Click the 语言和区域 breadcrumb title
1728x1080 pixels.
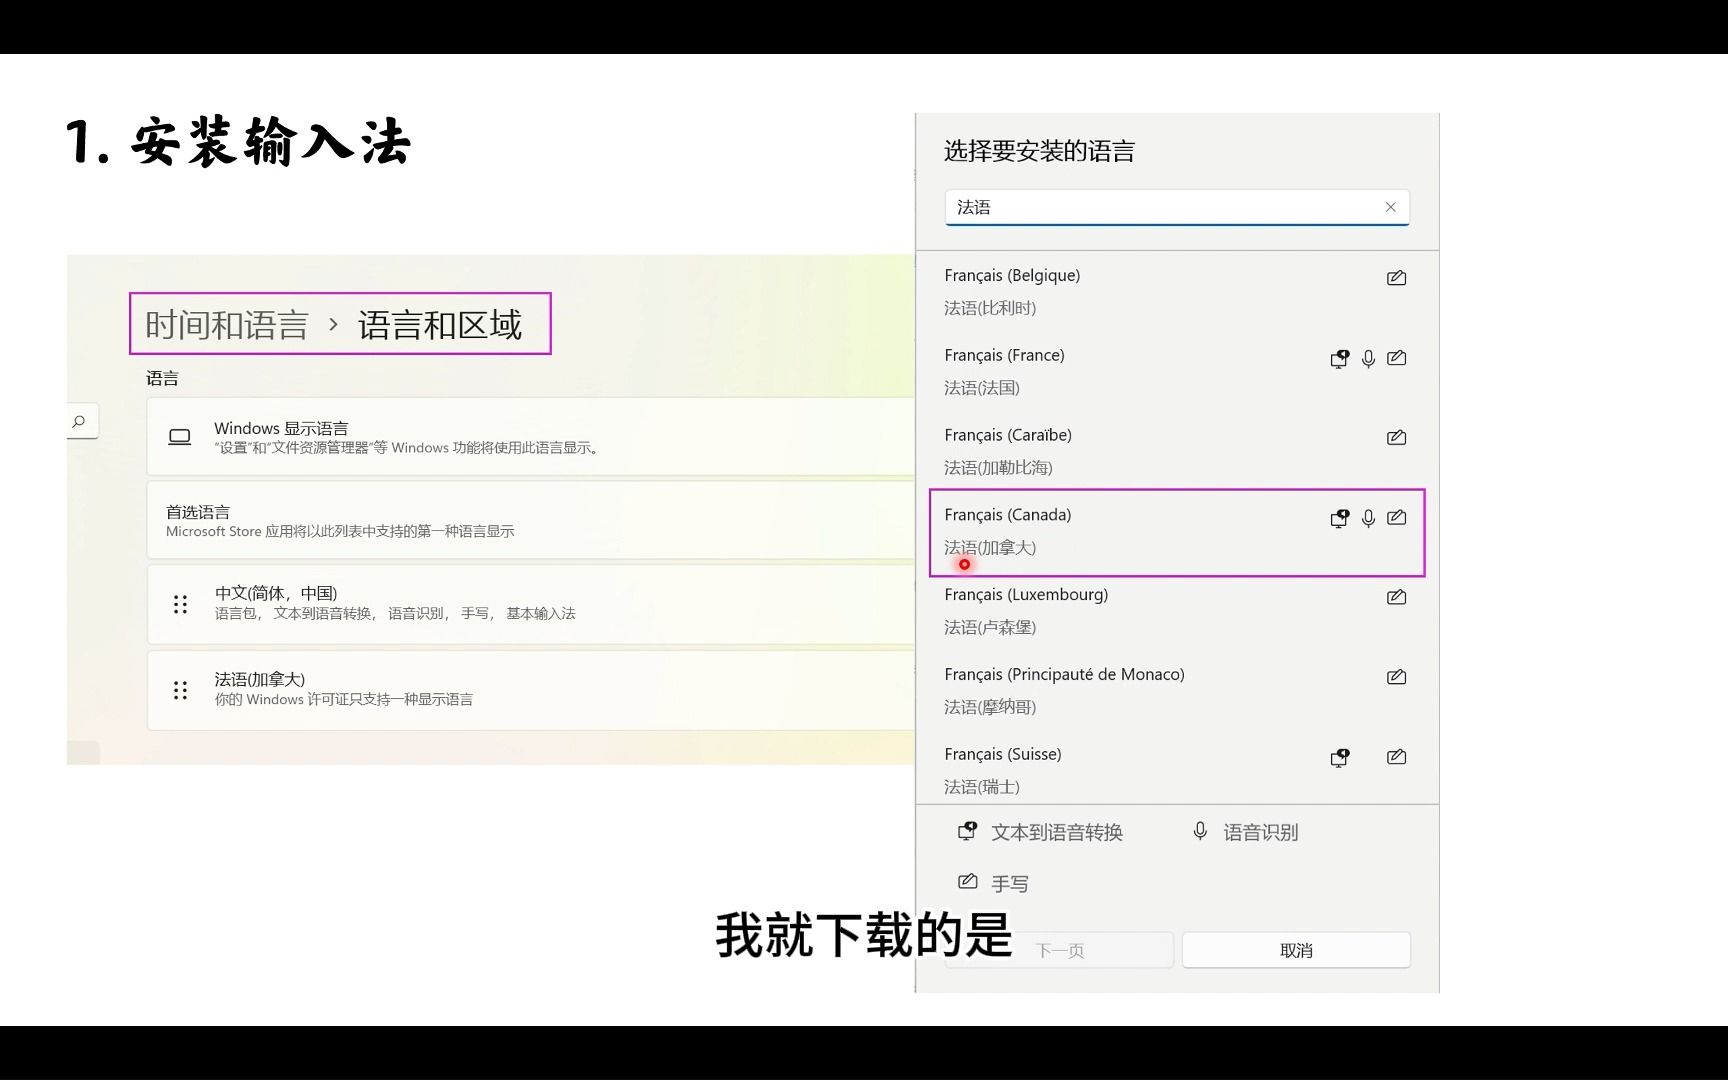tap(440, 325)
